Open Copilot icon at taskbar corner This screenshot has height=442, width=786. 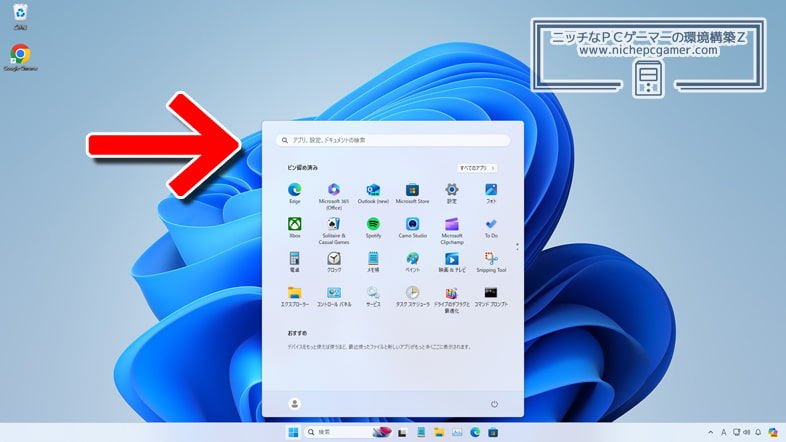click(x=773, y=432)
